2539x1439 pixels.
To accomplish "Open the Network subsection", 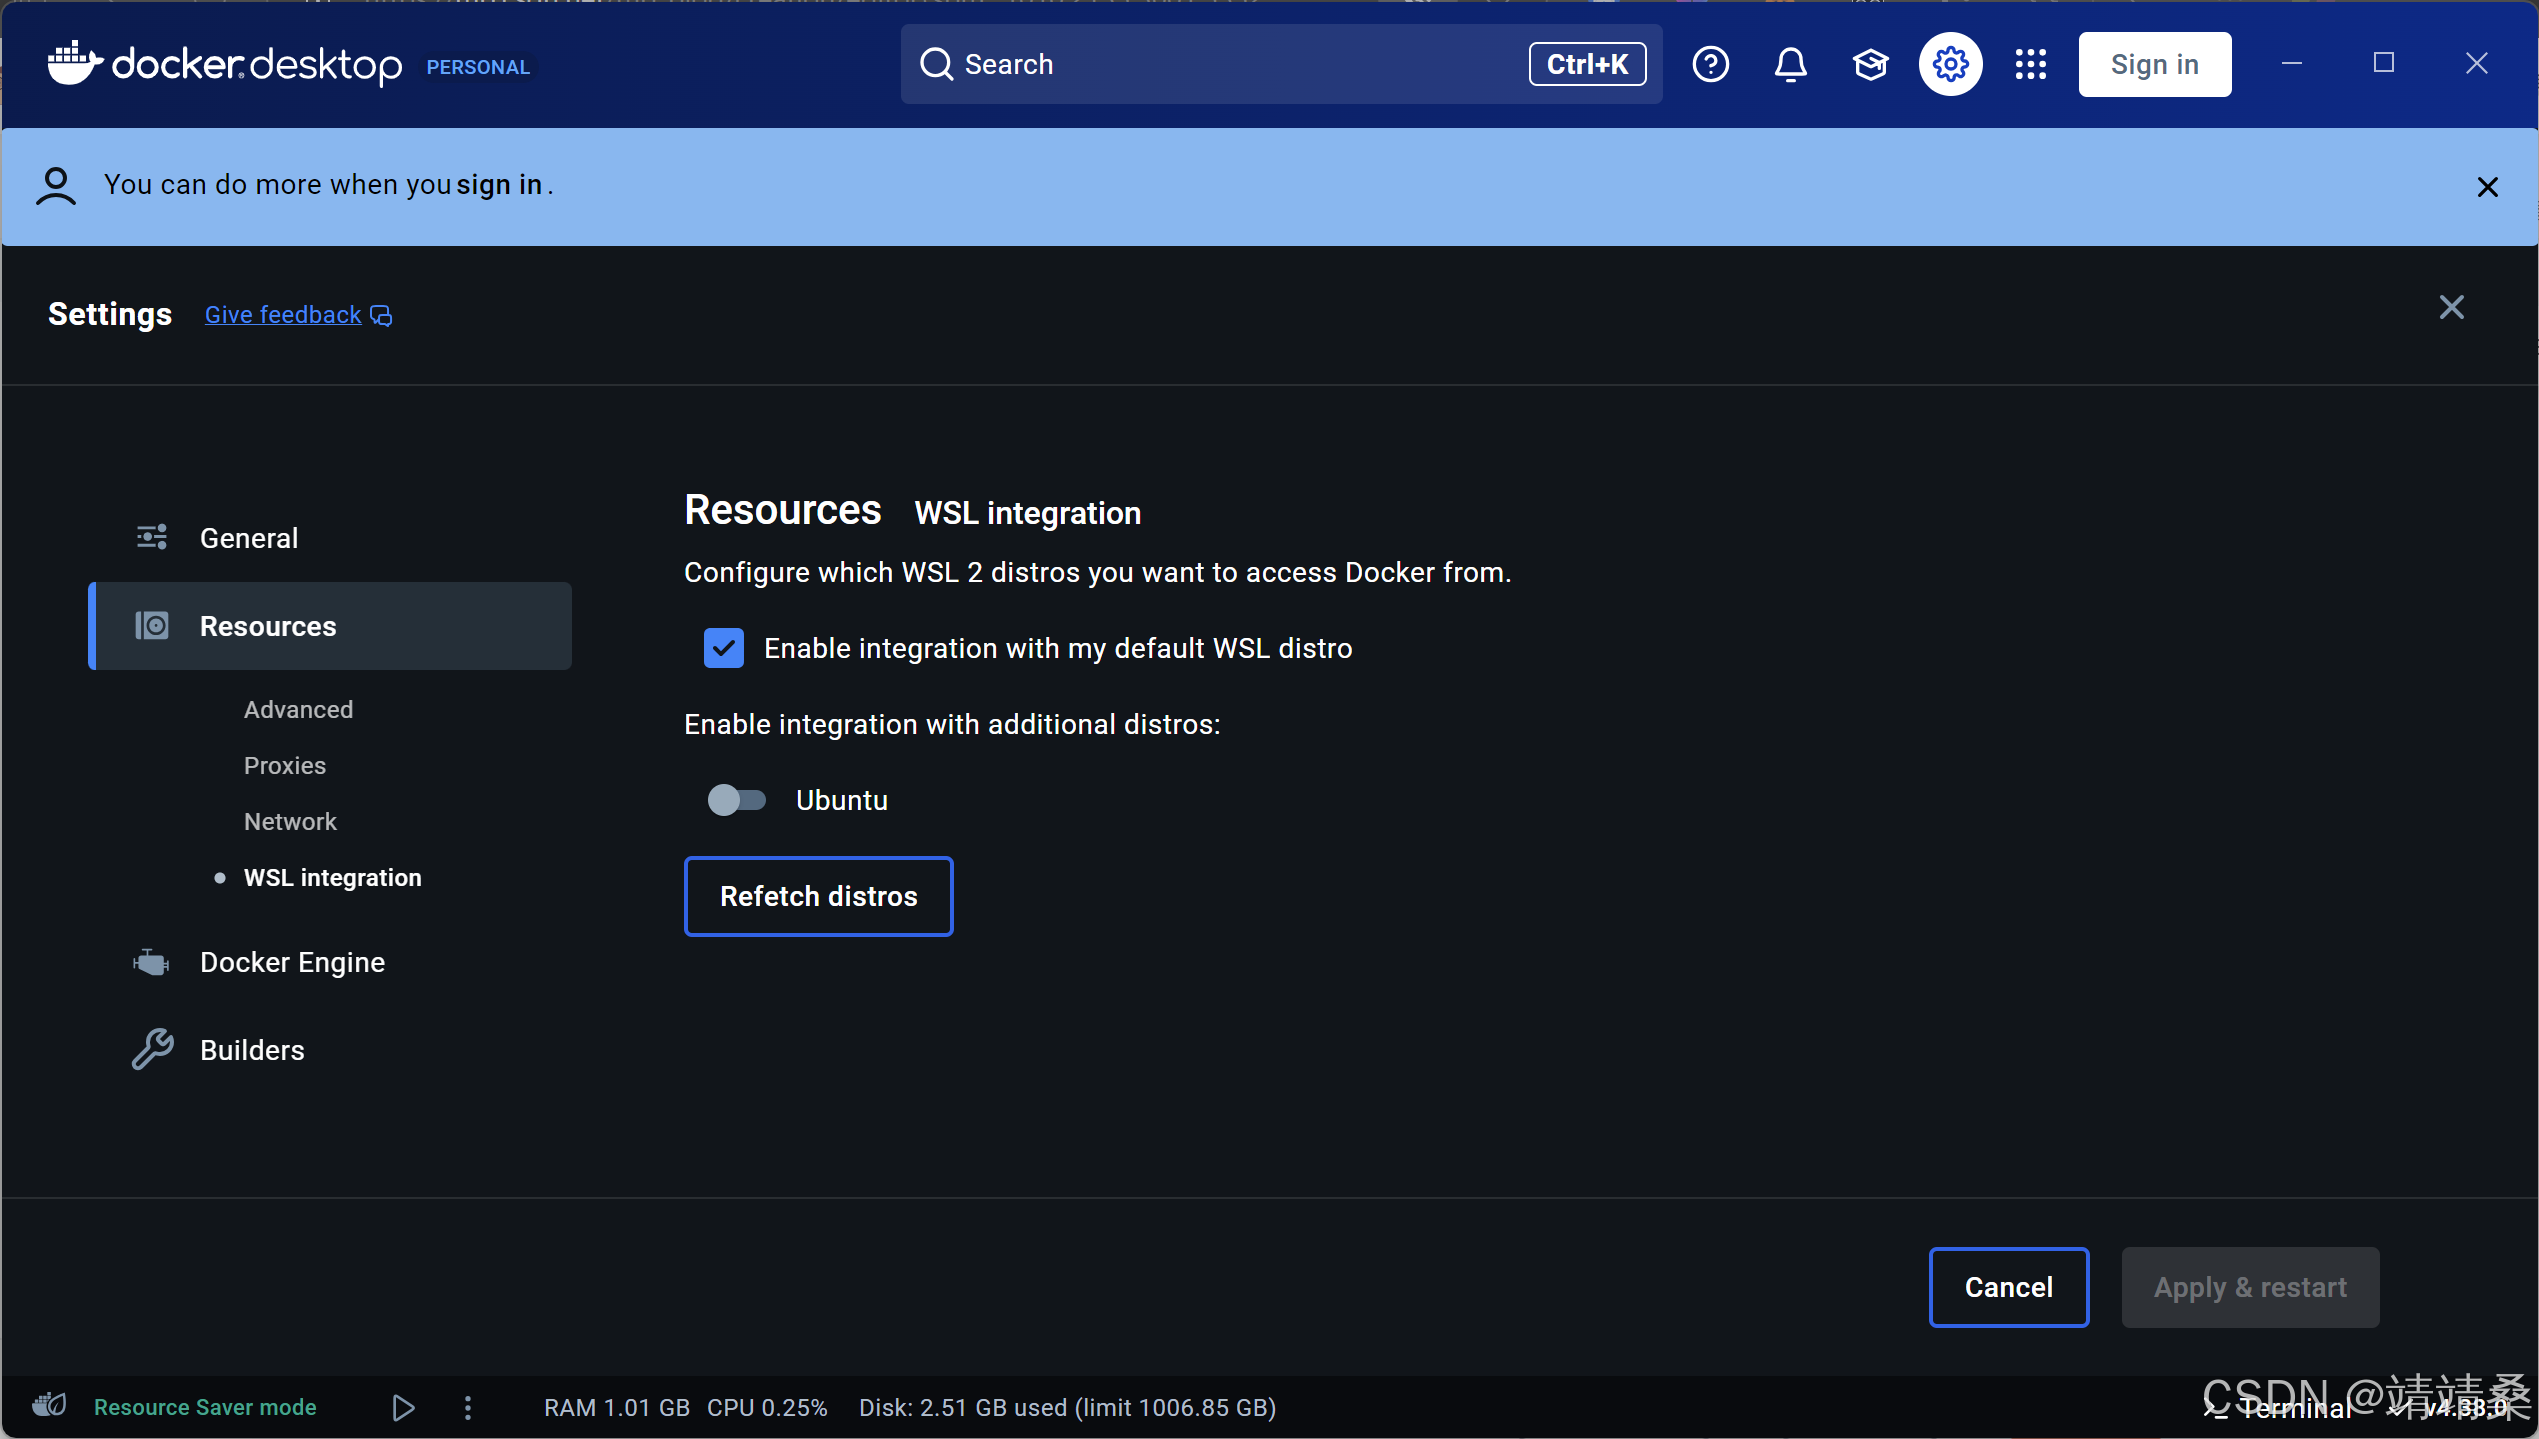I will coord(290,821).
